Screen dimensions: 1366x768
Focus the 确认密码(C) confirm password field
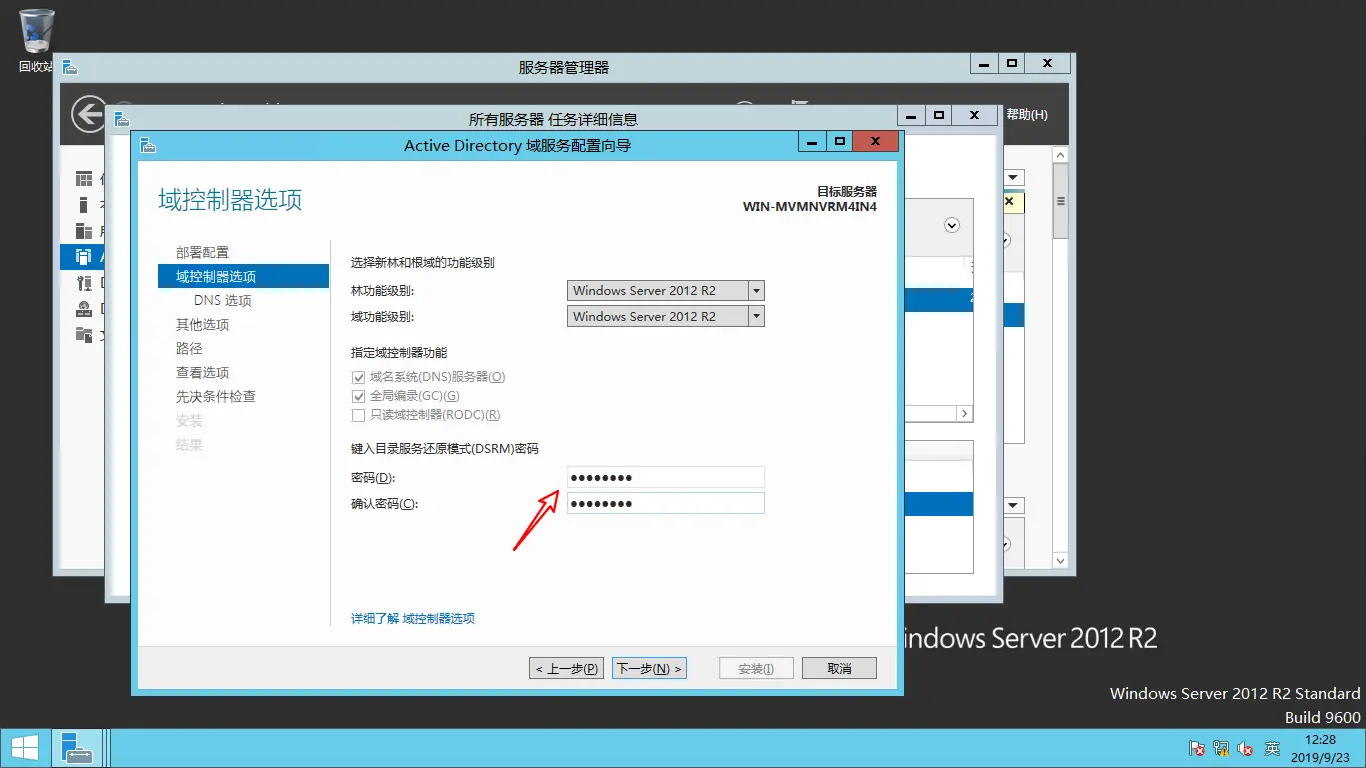click(x=666, y=503)
